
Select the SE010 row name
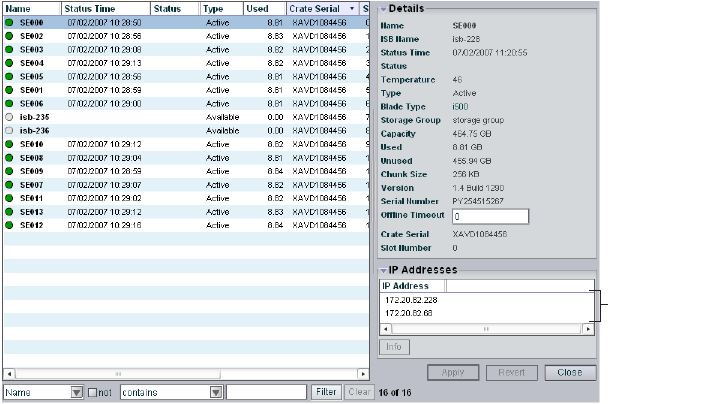click(x=32, y=144)
